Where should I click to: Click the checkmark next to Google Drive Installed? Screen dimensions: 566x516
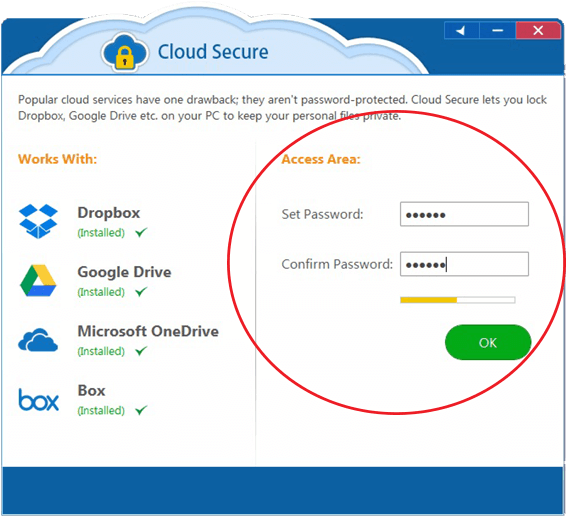141,291
